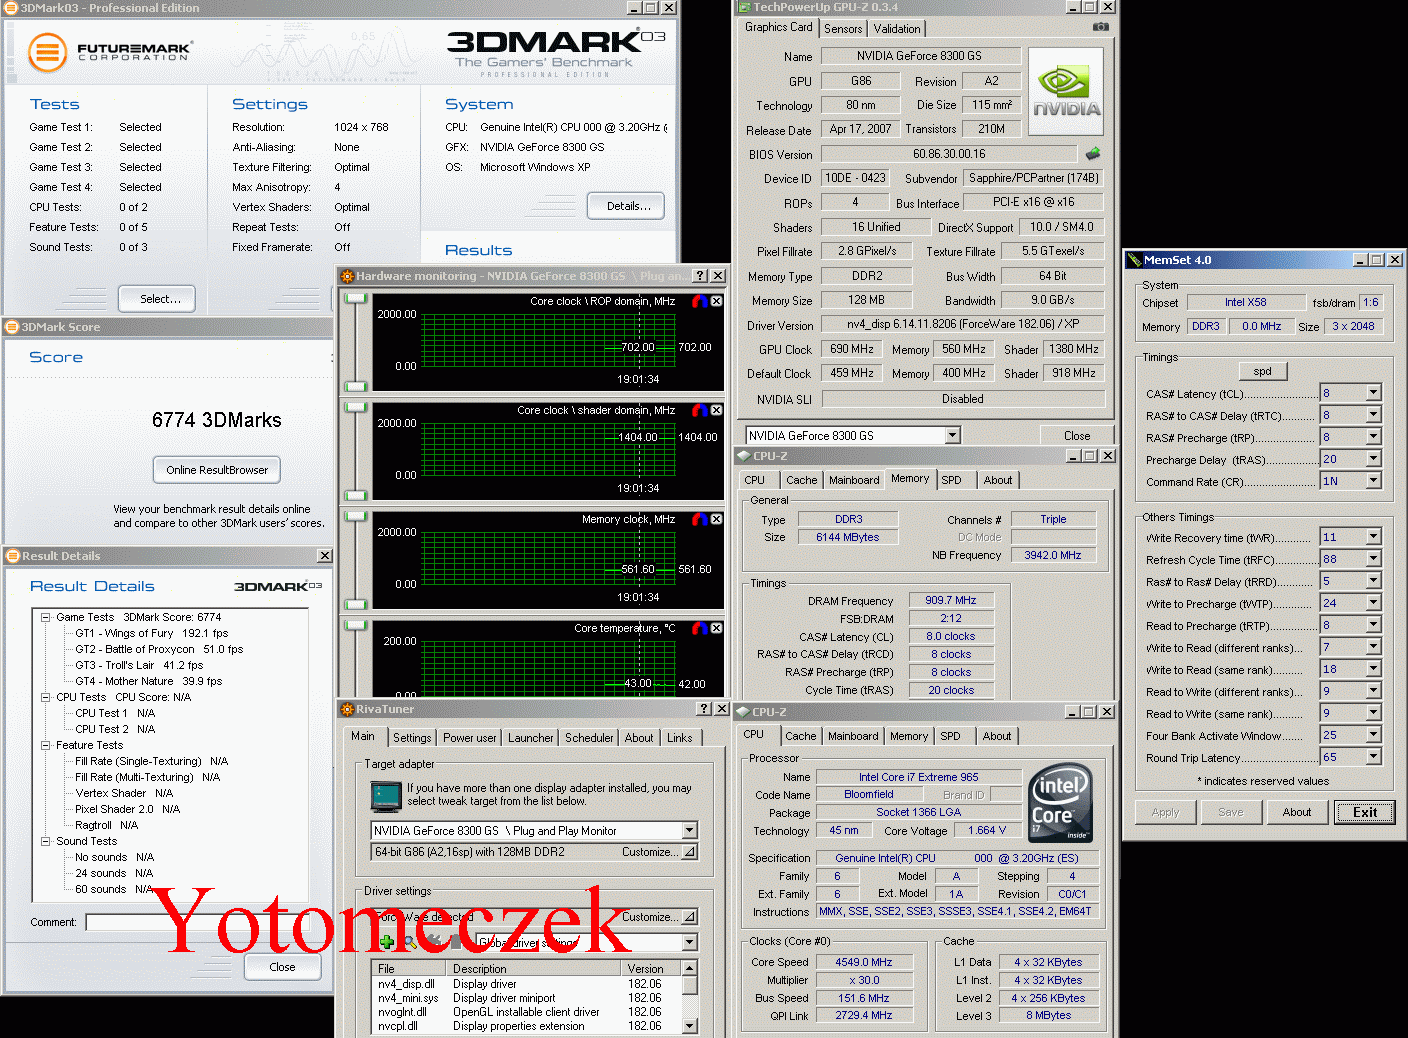The image size is (1408, 1038).
Task: Open the Online ResultBrowser
Action: coord(217,470)
